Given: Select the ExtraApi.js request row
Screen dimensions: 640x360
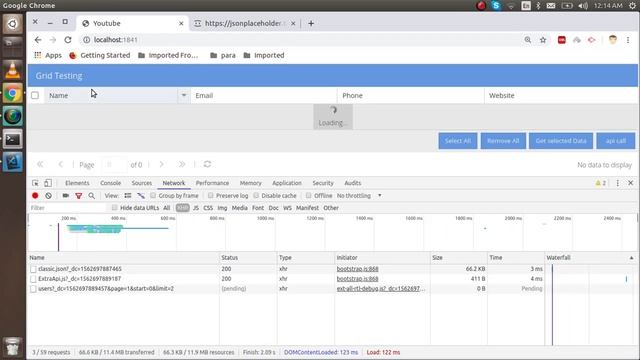Looking at the screenshot, I should point(286,279).
